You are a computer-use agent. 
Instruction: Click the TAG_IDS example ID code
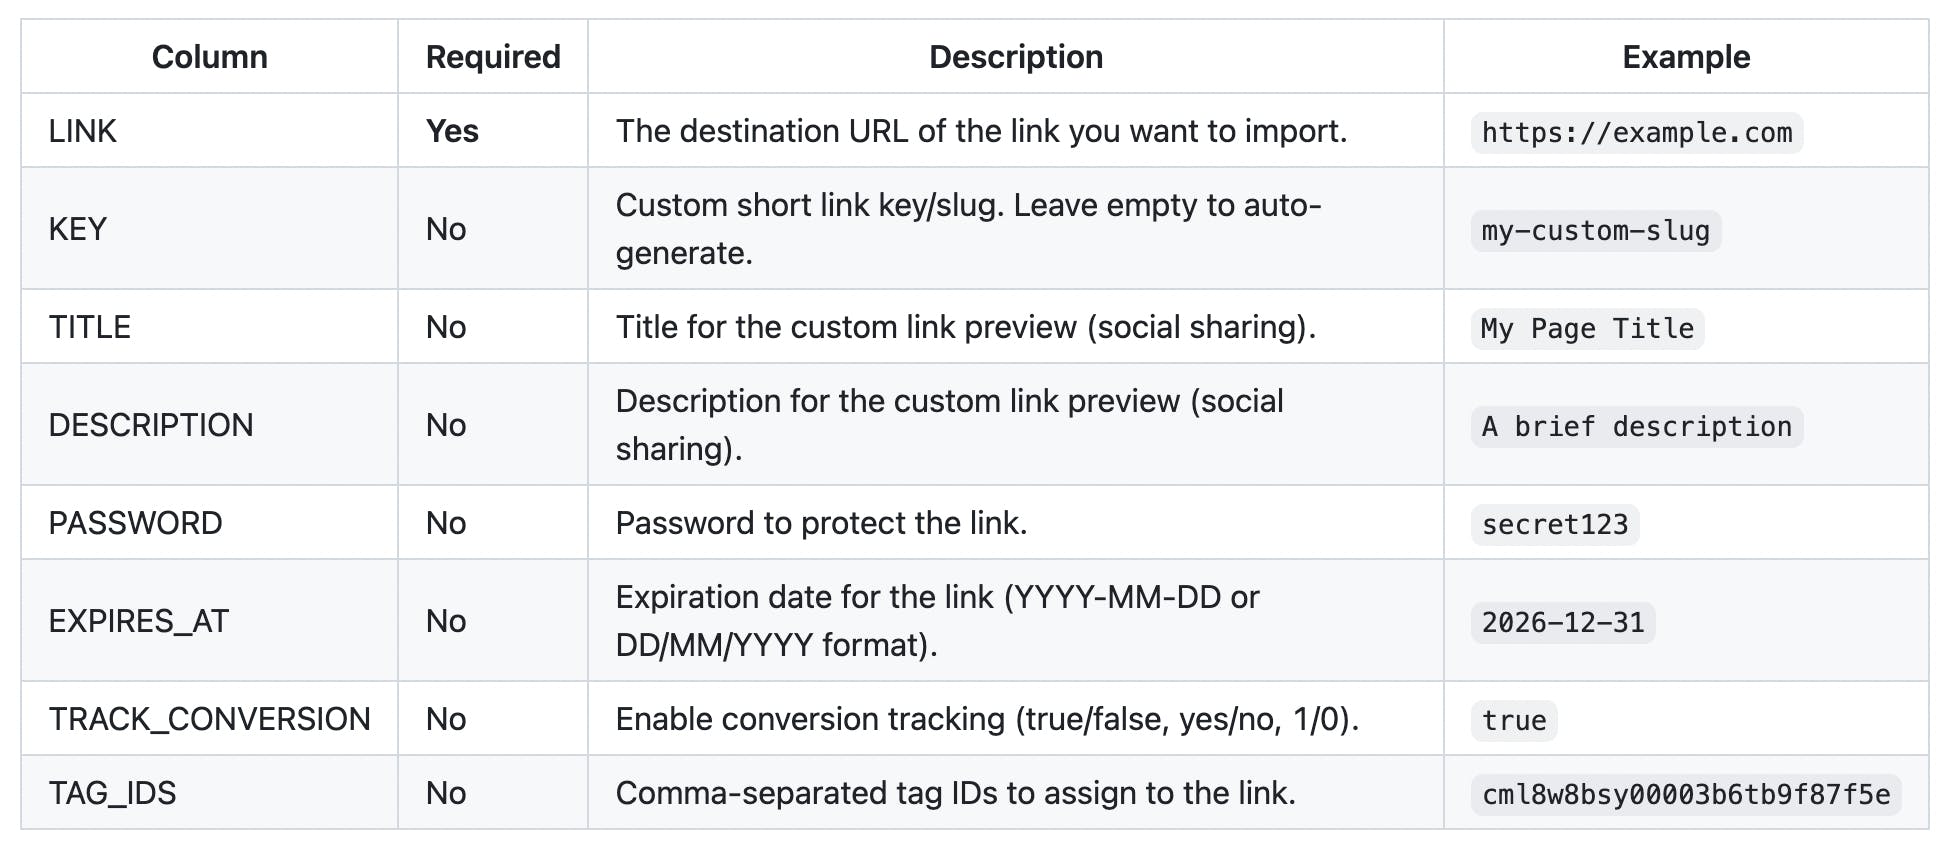click(1685, 795)
